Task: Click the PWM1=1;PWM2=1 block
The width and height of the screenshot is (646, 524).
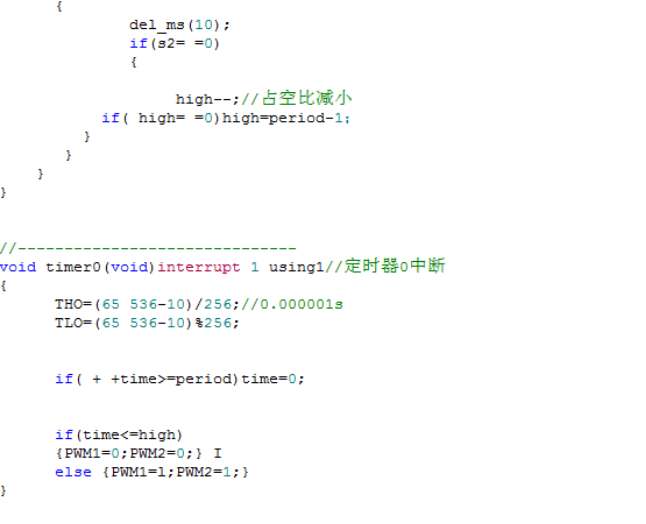Action: coord(176,472)
